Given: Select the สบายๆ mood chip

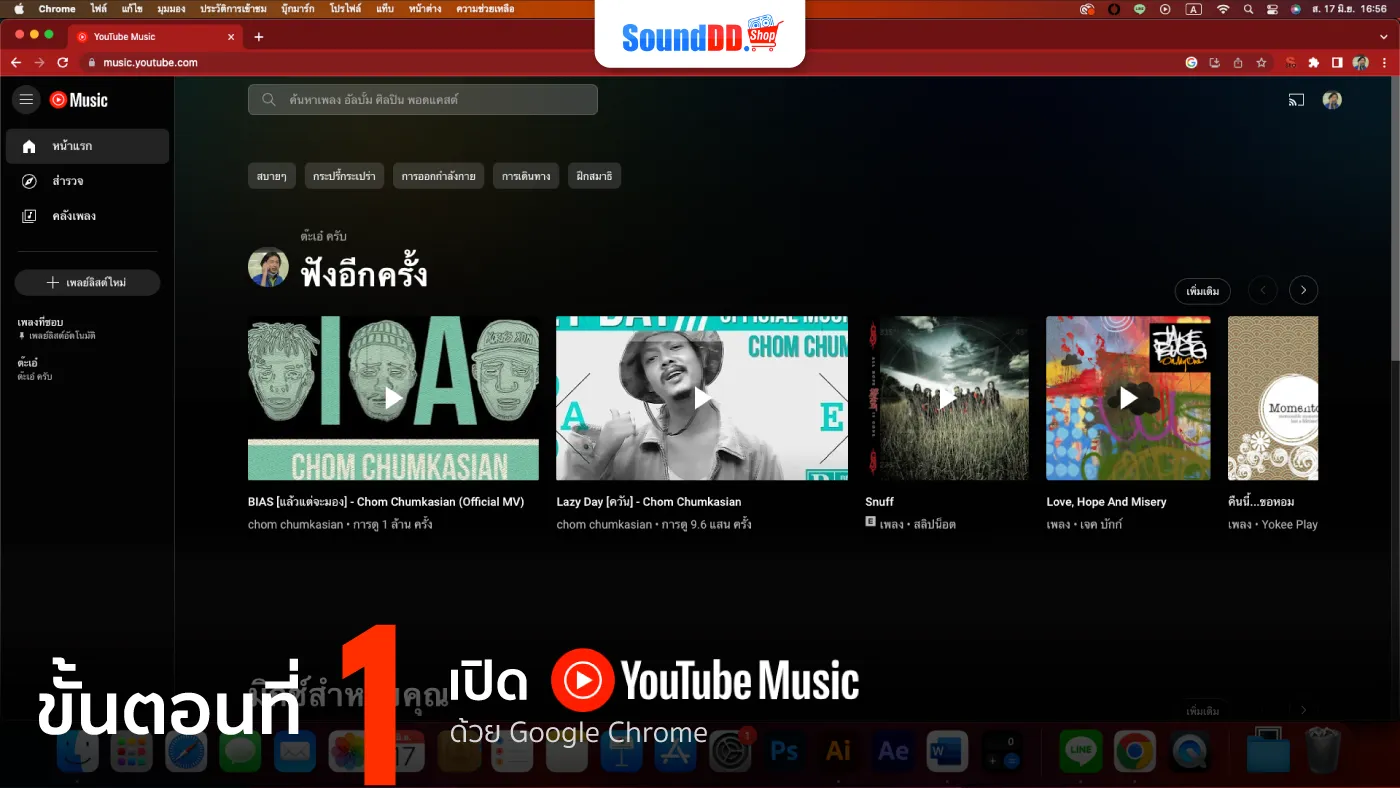Looking at the screenshot, I should pyautogui.click(x=271, y=176).
